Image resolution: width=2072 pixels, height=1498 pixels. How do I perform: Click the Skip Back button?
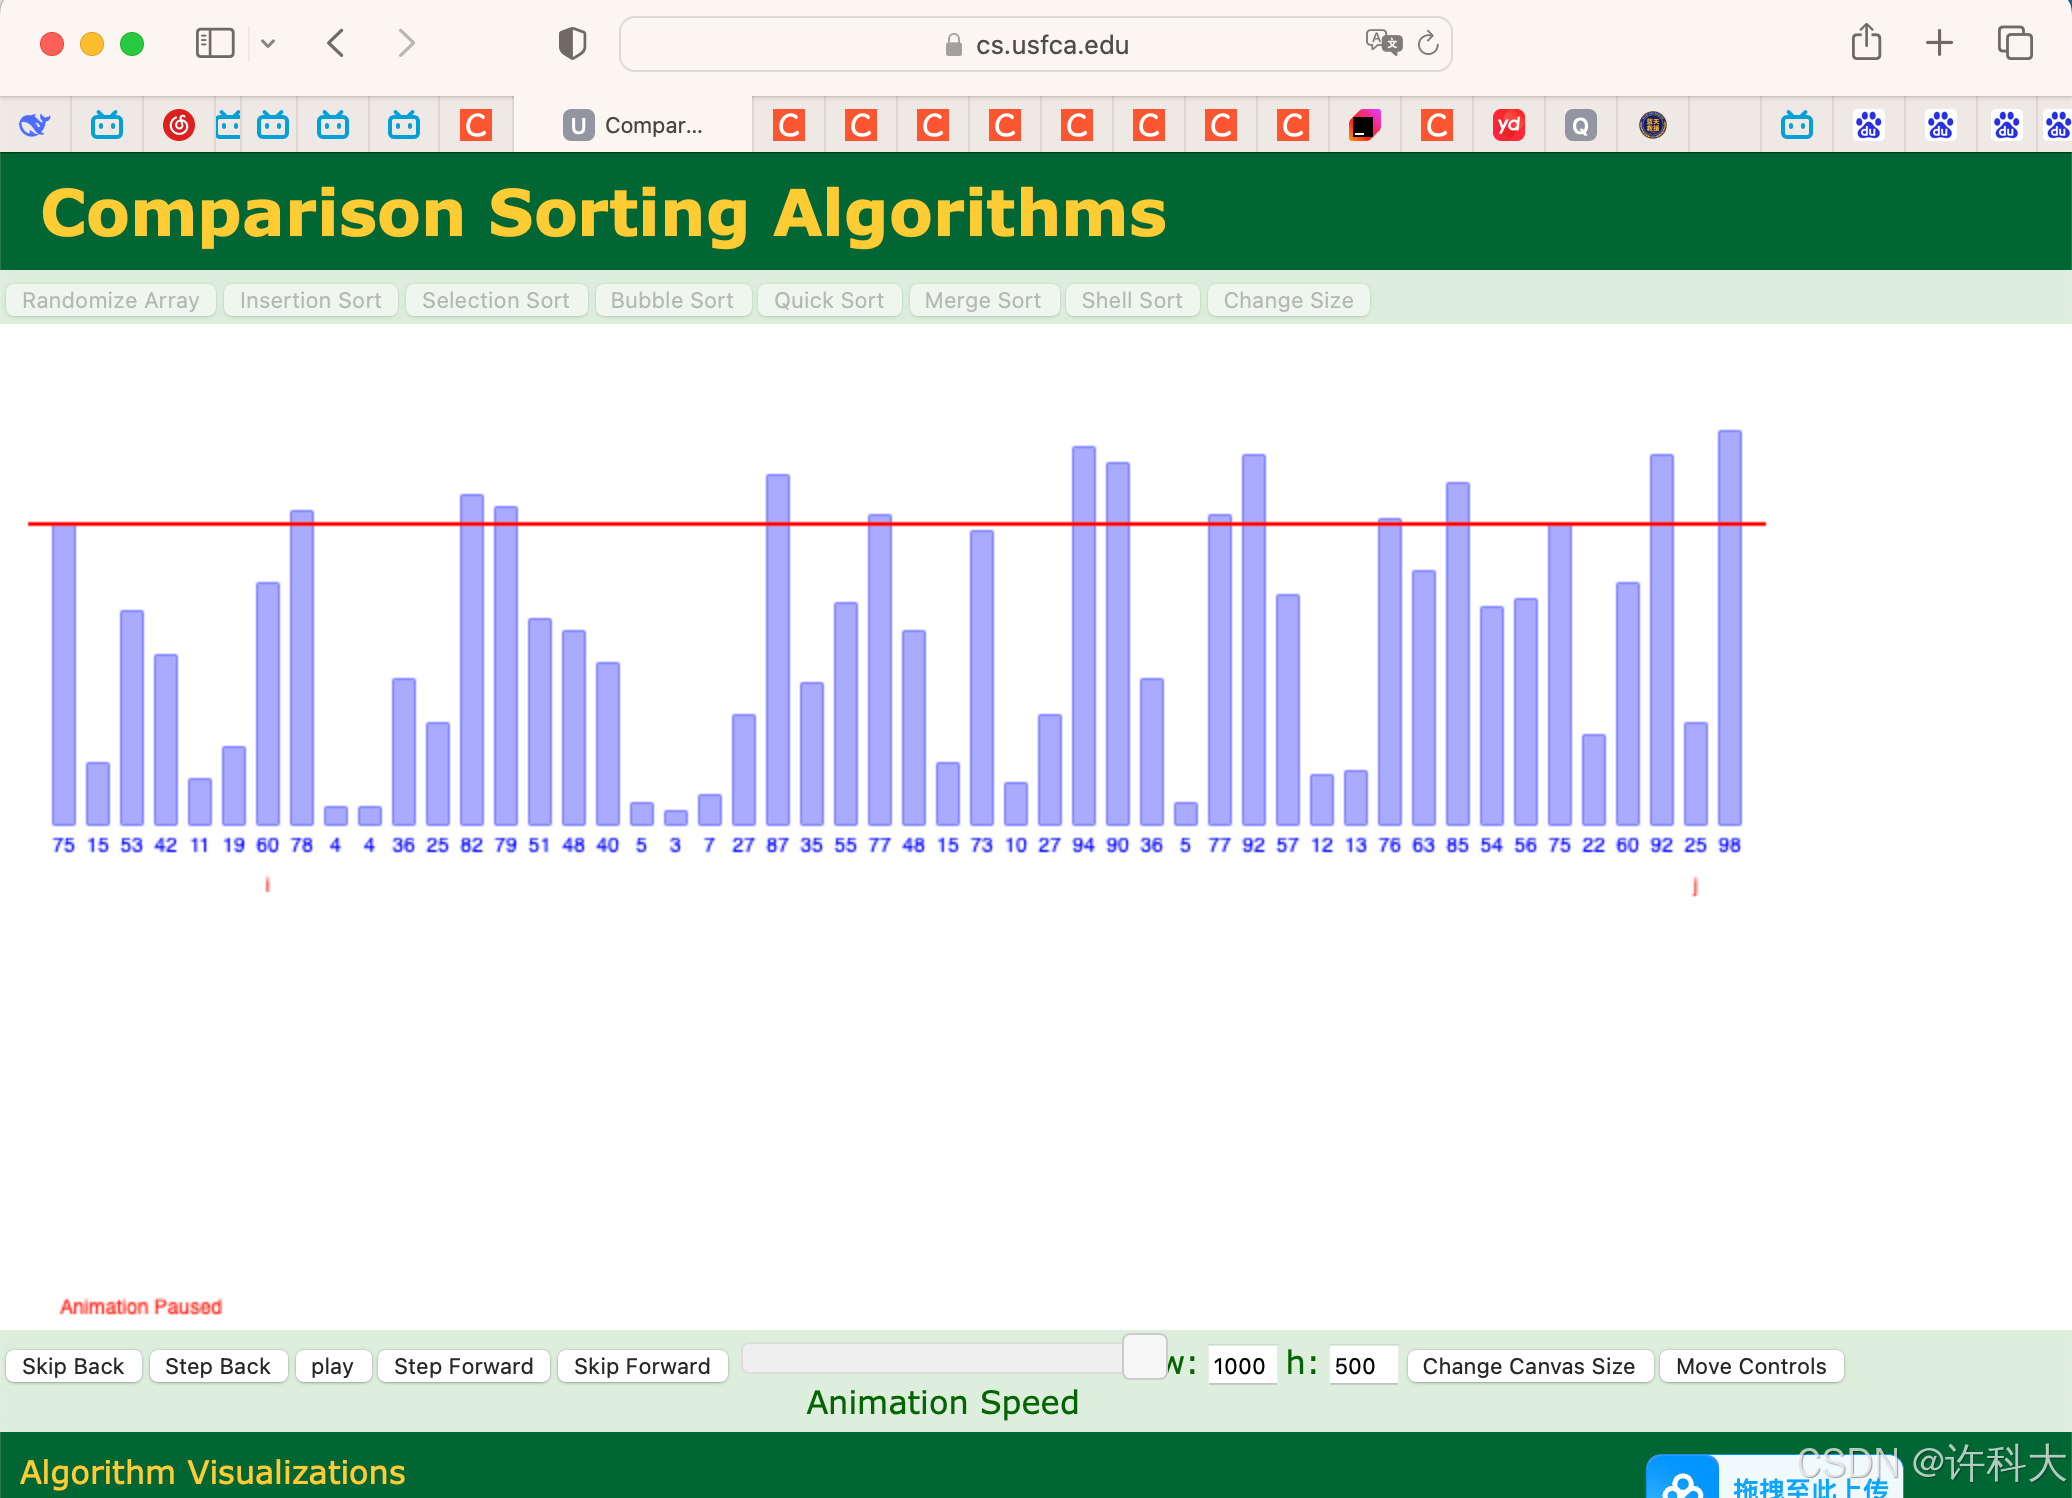[73, 1366]
